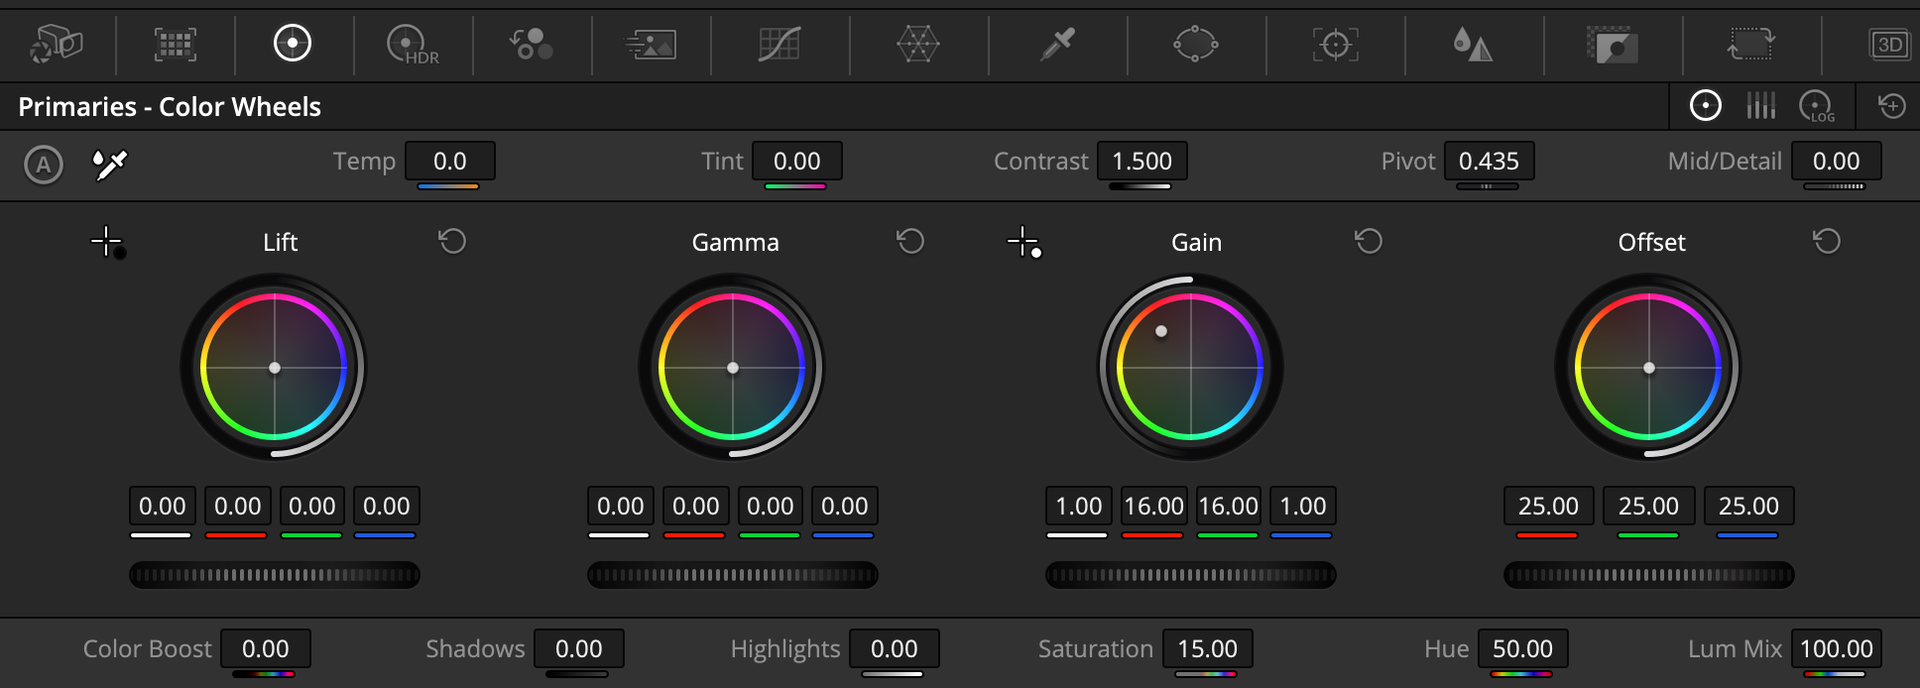Image resolution: width=1920 pixels, height=688 pixels.
Task: Click the Lift red value field
Action: click(x=237, y=506)
